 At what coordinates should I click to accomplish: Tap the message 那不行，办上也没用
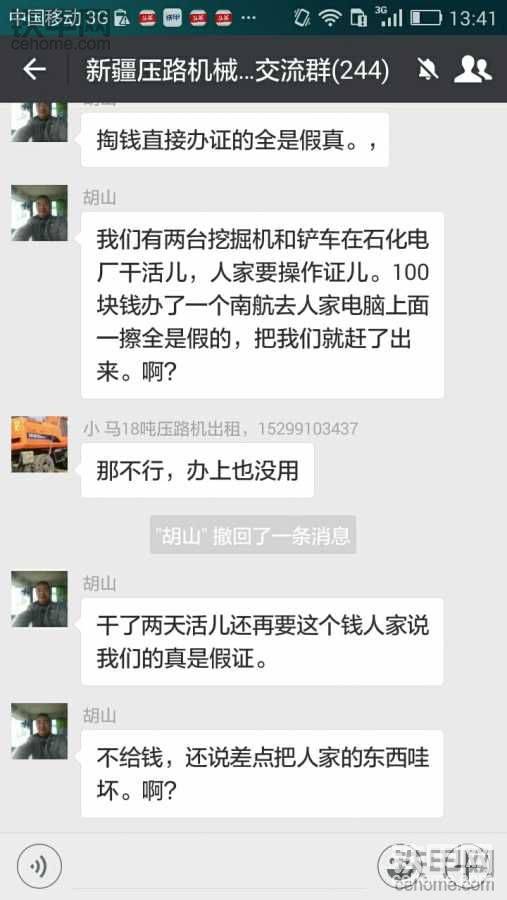pyautogui.click(x=198, y=471)
